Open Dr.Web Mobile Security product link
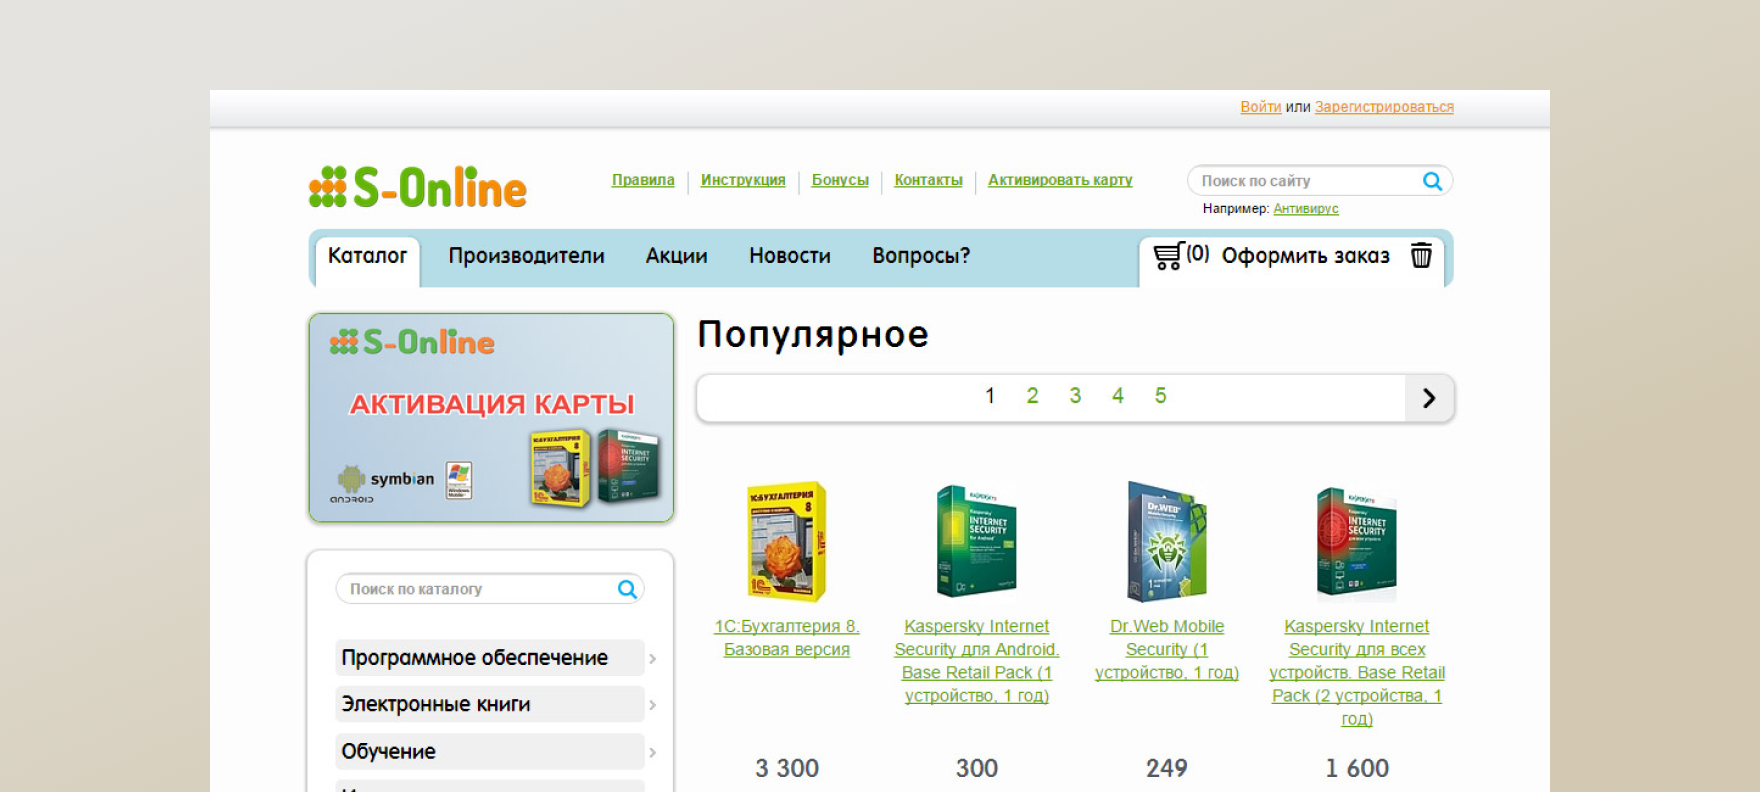Screen dimensions: 1760x792 coord(1167,649)
